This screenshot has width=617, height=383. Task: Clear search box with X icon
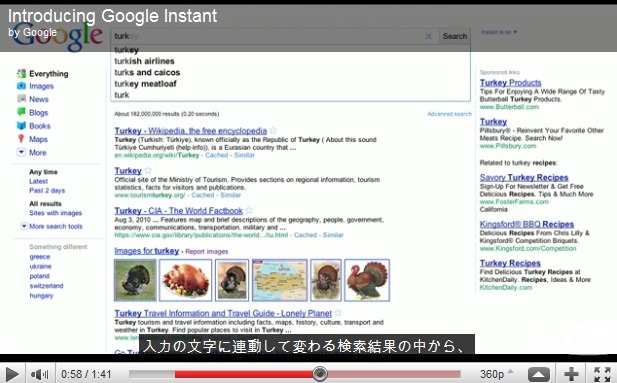429,36
